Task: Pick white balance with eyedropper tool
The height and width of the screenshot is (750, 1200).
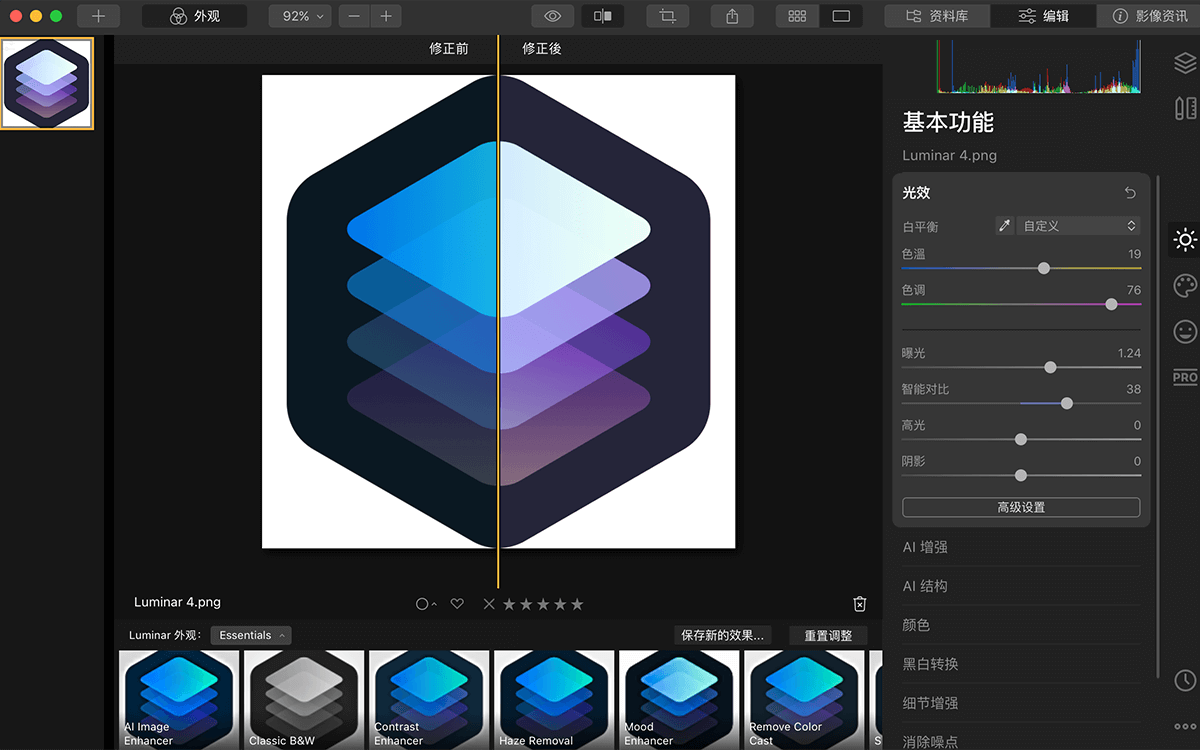Action: pyautogui.click(x=1005, y=226)
